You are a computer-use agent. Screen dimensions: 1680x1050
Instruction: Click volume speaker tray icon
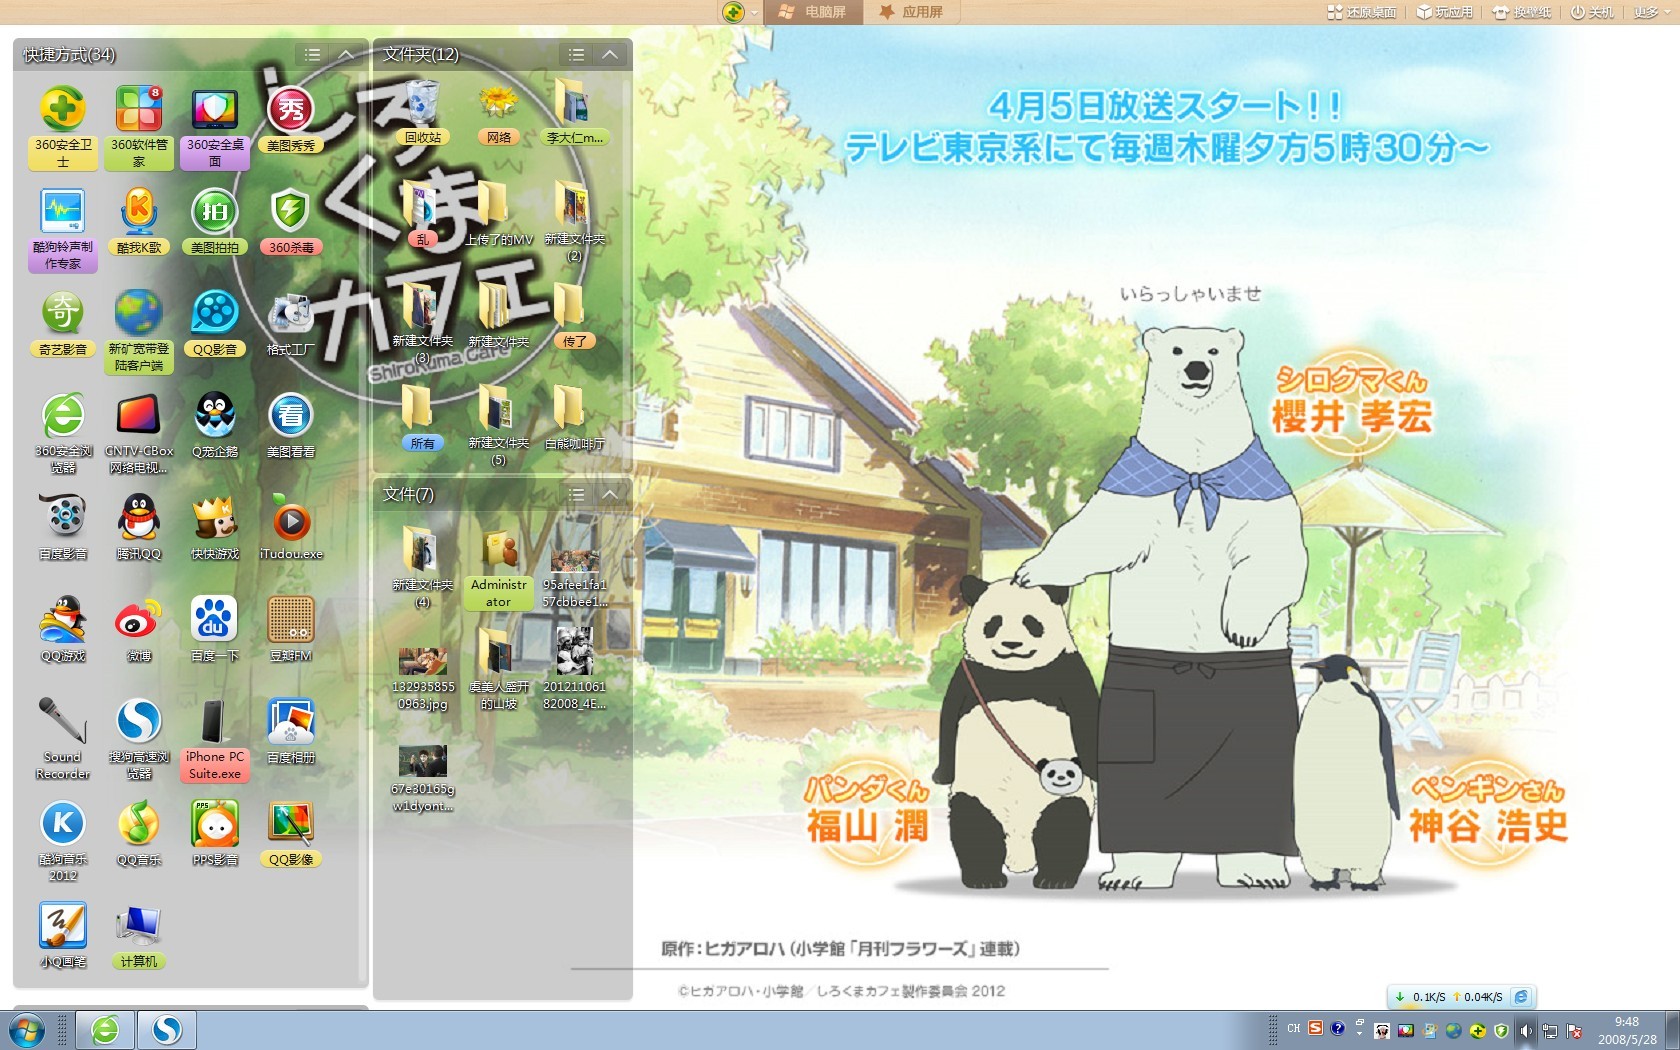point(1525,1030)
